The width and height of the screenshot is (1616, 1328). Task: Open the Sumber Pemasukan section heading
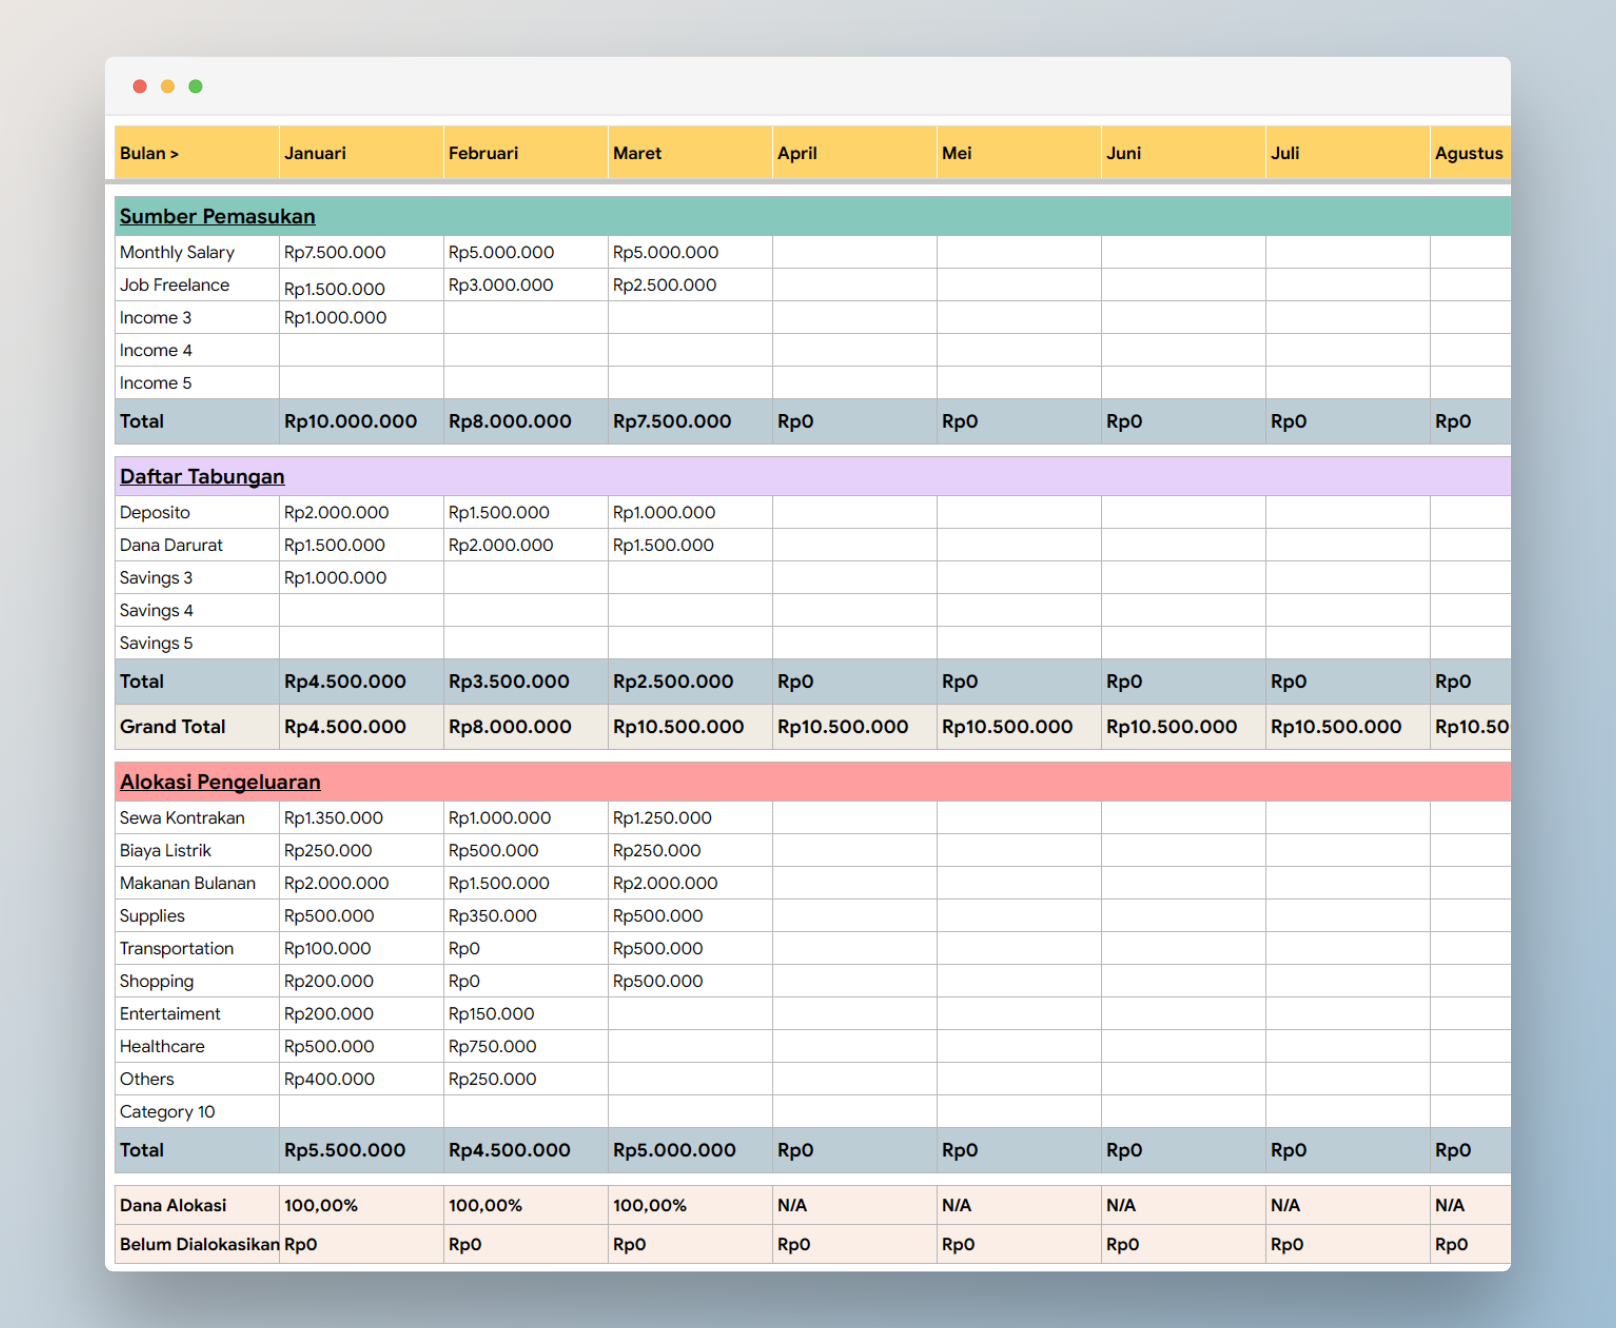(217, 216)
